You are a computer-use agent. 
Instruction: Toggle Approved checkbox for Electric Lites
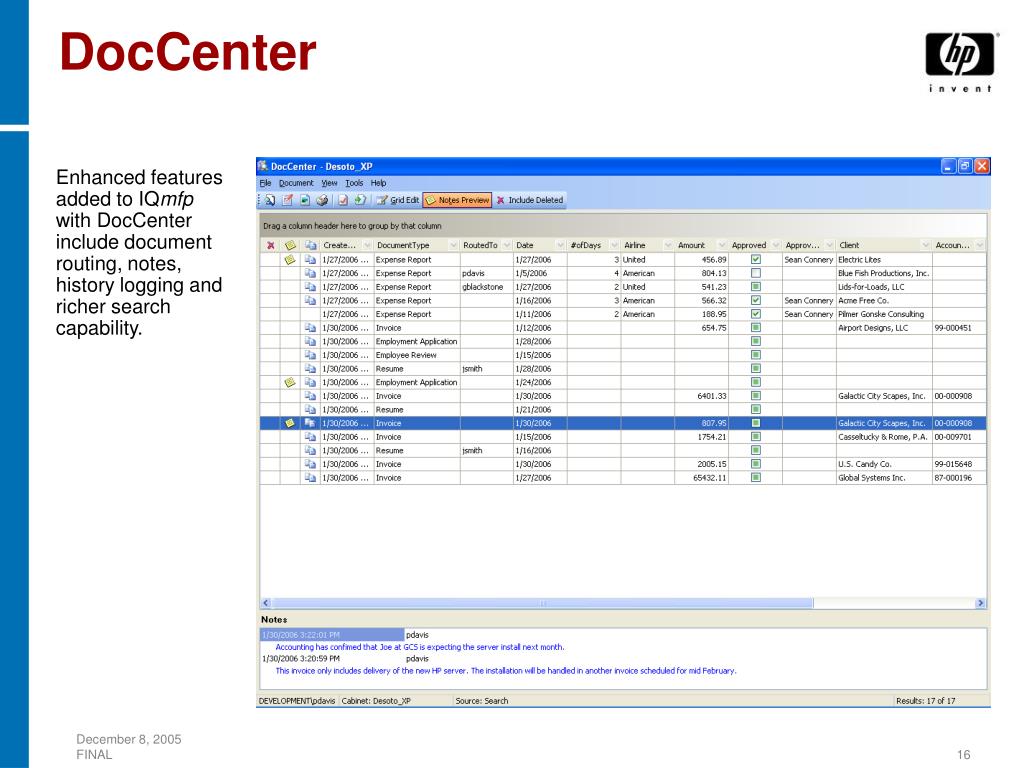(x=756, y=259)
